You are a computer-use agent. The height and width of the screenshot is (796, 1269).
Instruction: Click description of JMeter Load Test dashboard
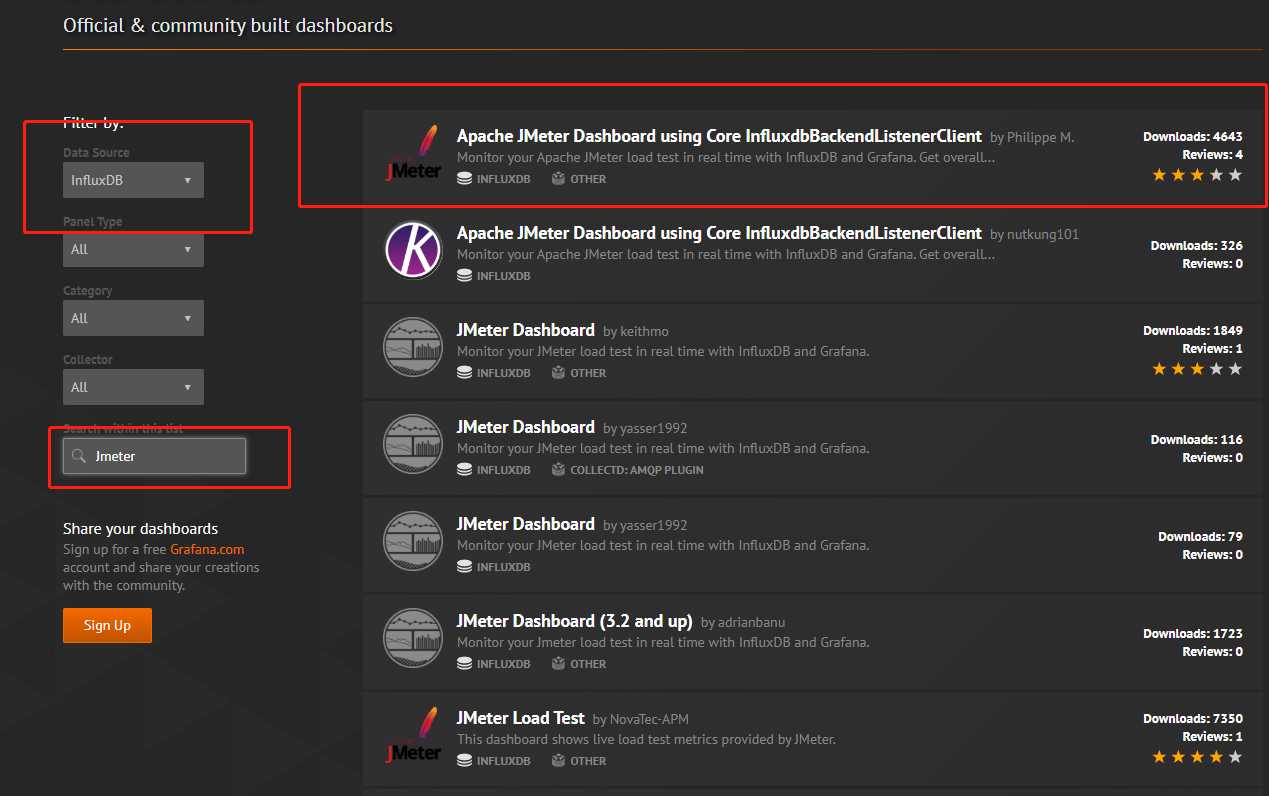coord(646,740)
